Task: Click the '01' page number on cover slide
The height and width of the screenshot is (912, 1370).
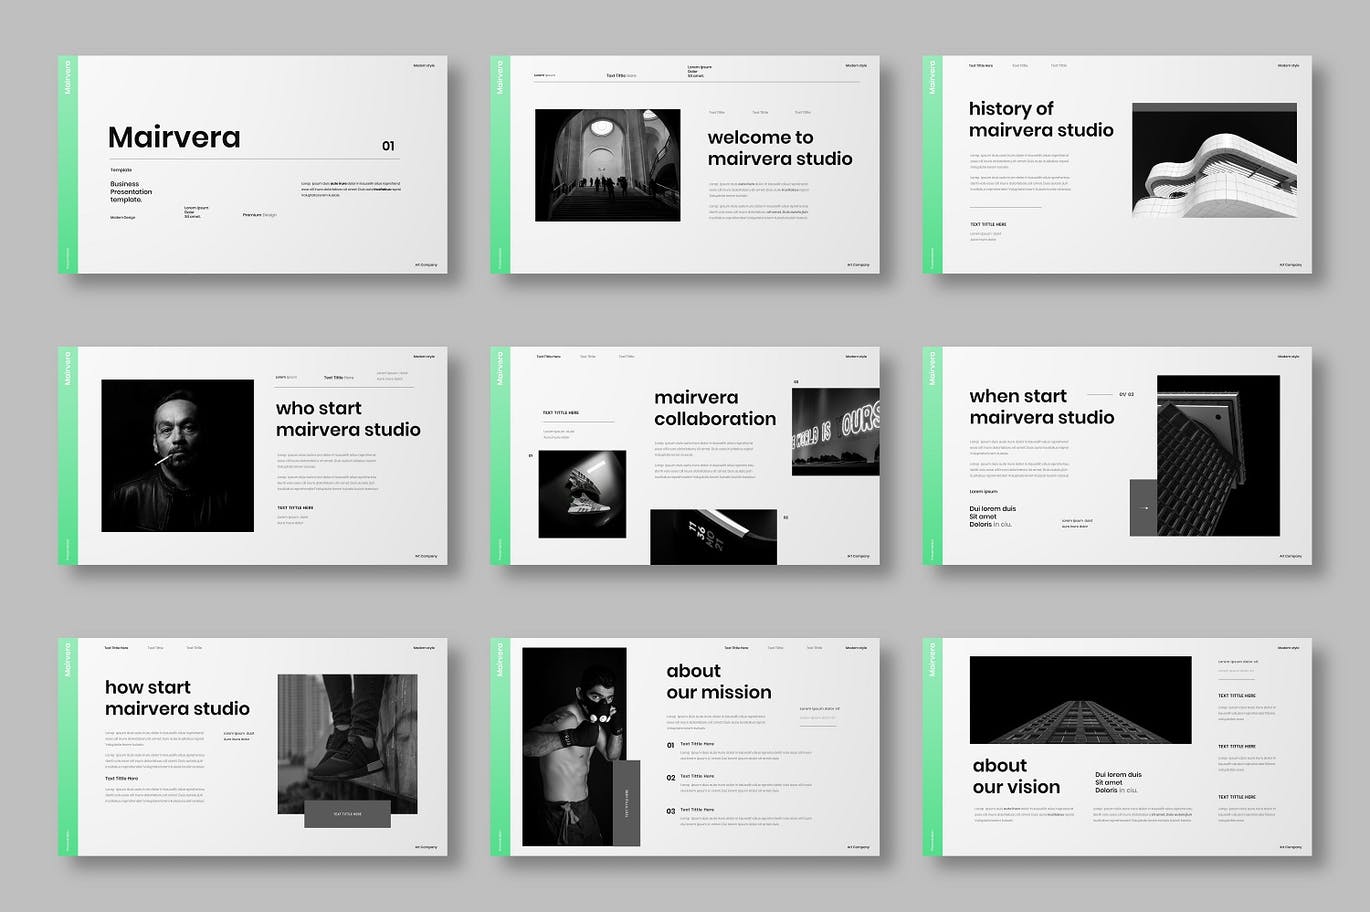Action: 388,146
